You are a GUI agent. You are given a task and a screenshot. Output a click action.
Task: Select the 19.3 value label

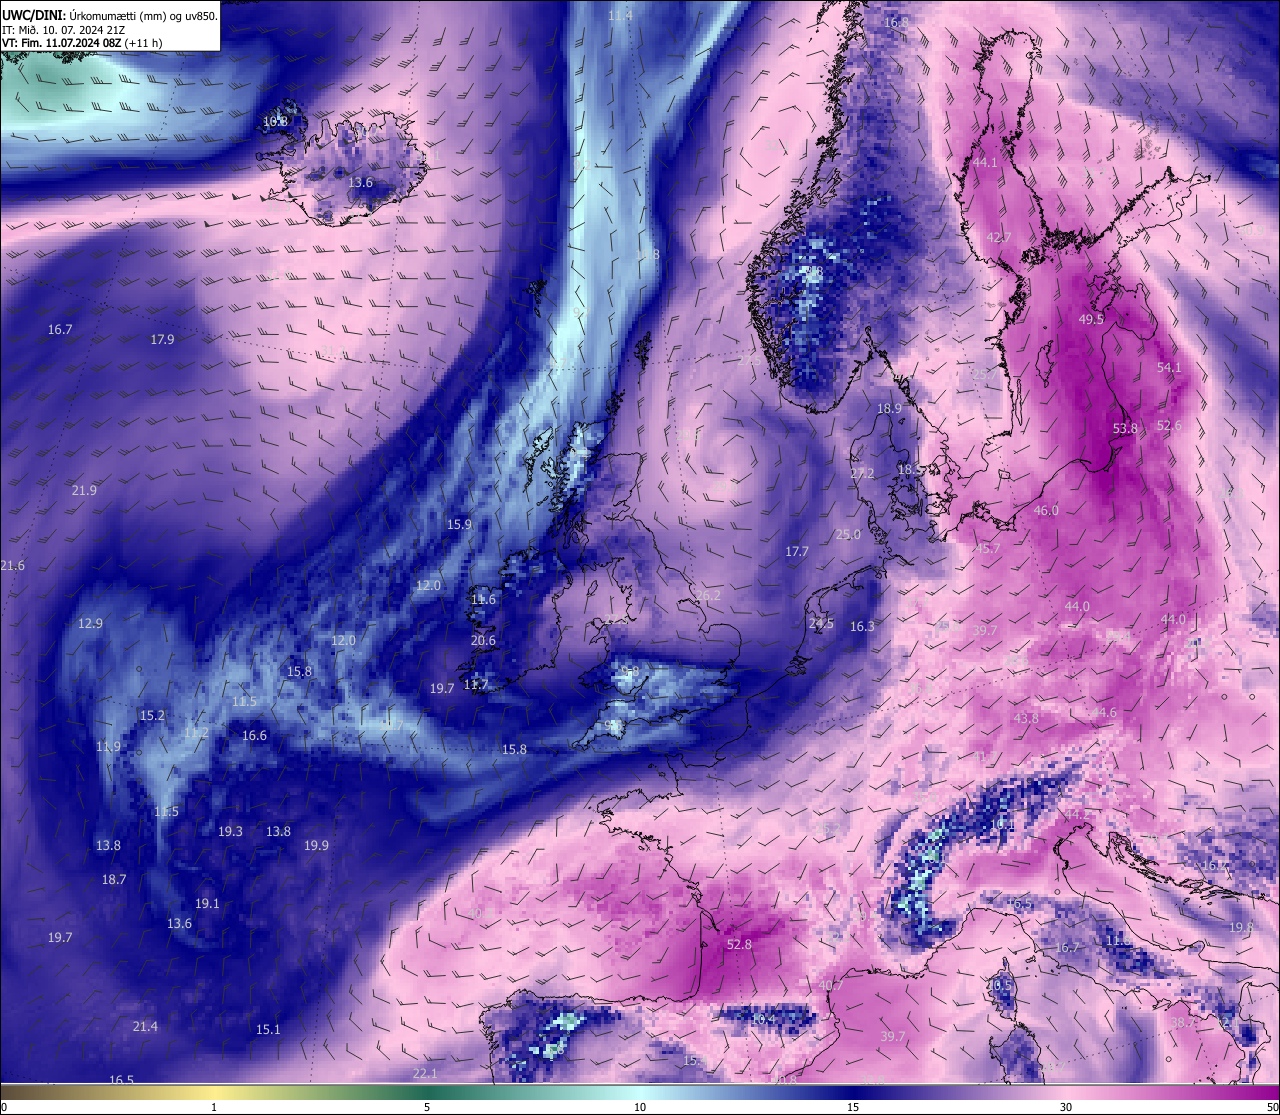pos(230,831)
